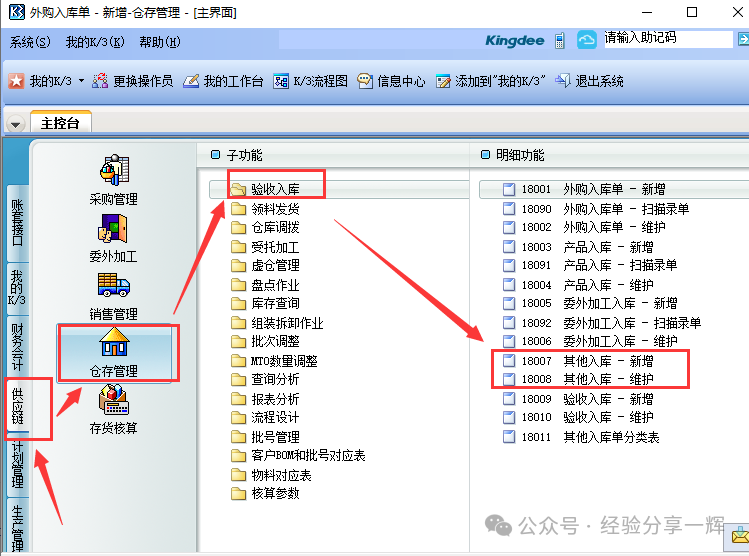Select the 仓存管理 warehouse icon

click(x=113, y=344)
